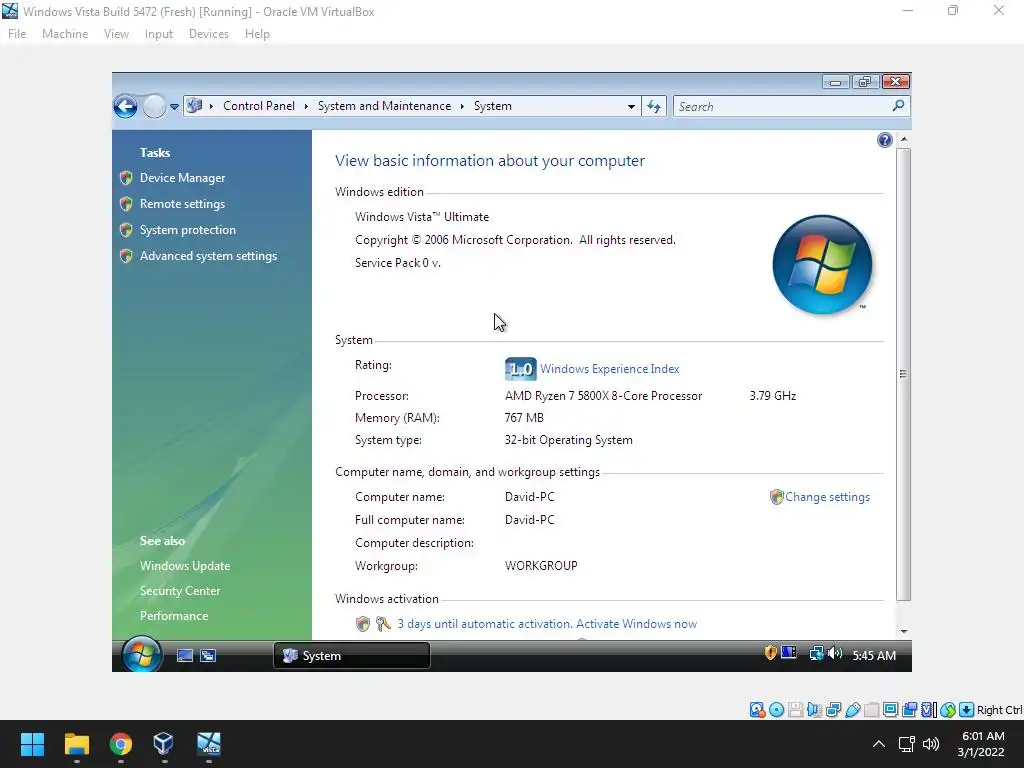Click VirtualBox hard disk activity indicator
This screenshot has height=768, width=1024.
point(757,710)
